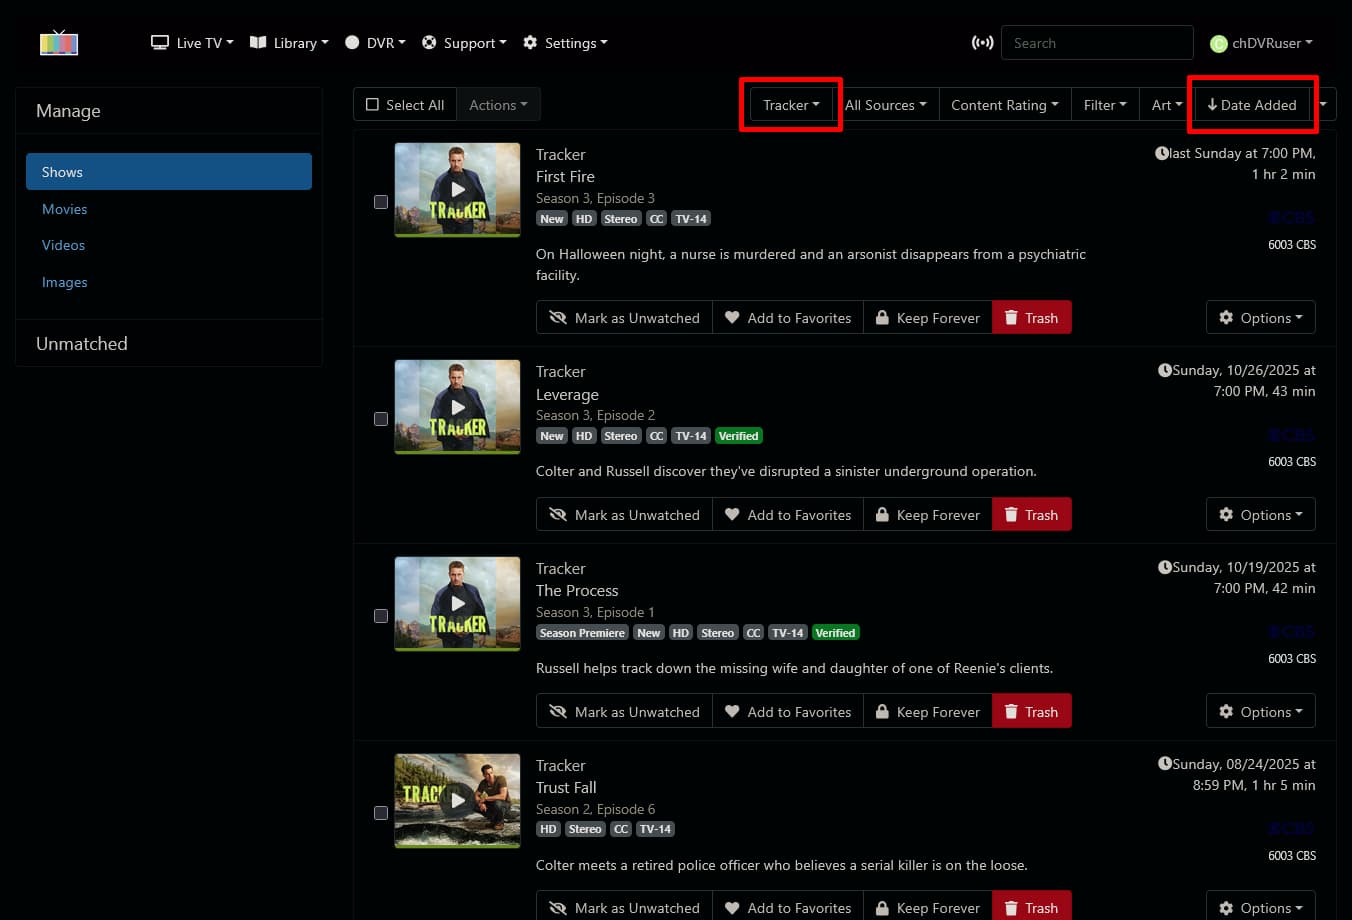Screen dimensions: 1352x920
Task: Go to Movies in the Manage sidebar
Action: pos(65,209)
